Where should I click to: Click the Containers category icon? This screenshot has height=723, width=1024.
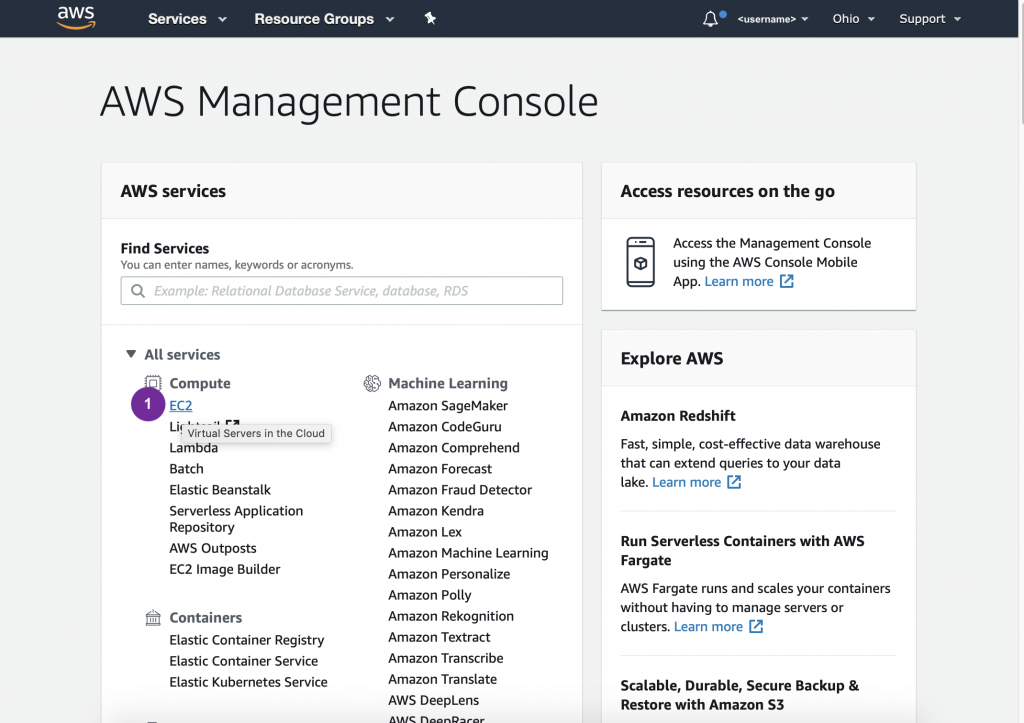pos(153,618)
